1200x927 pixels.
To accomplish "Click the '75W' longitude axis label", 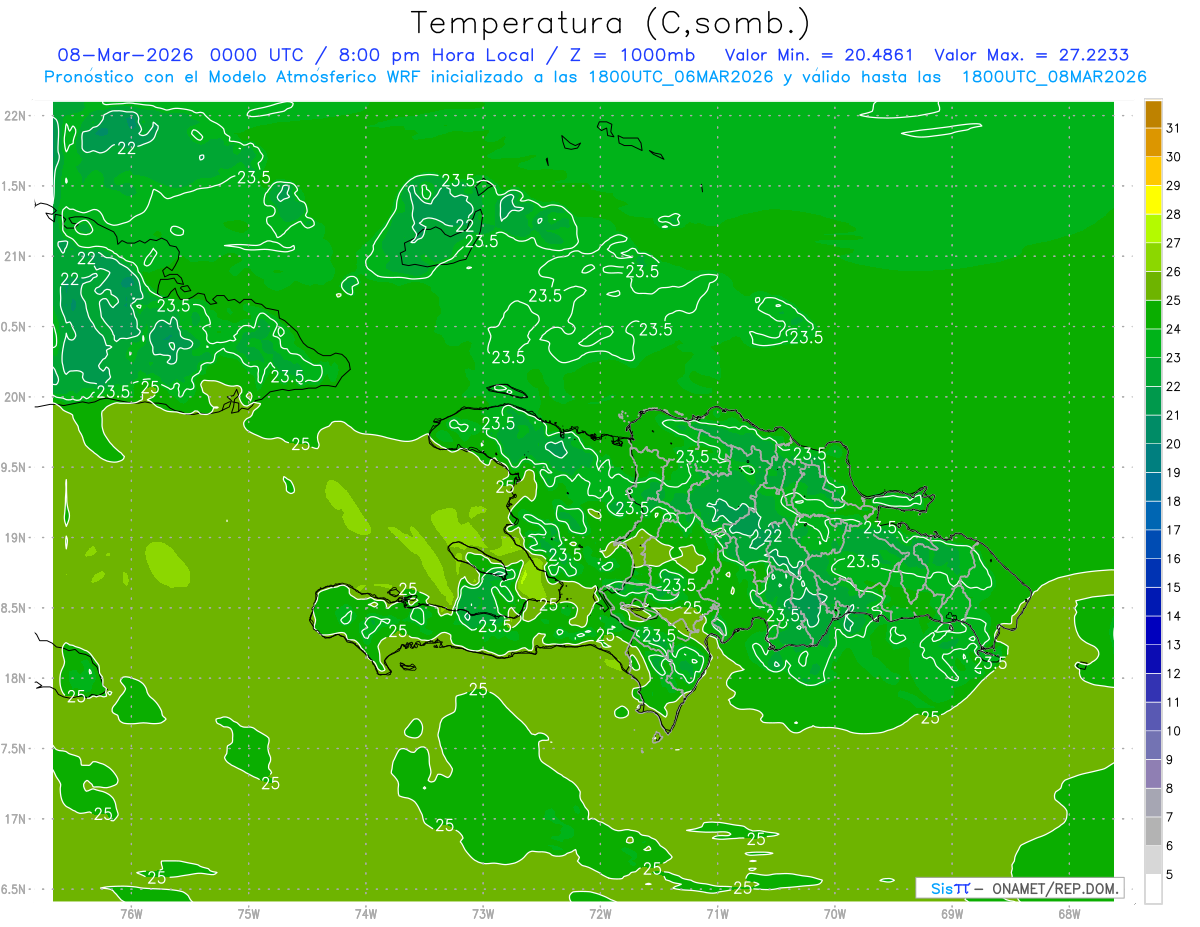I will pyautogui.click(x=249, y=913).
